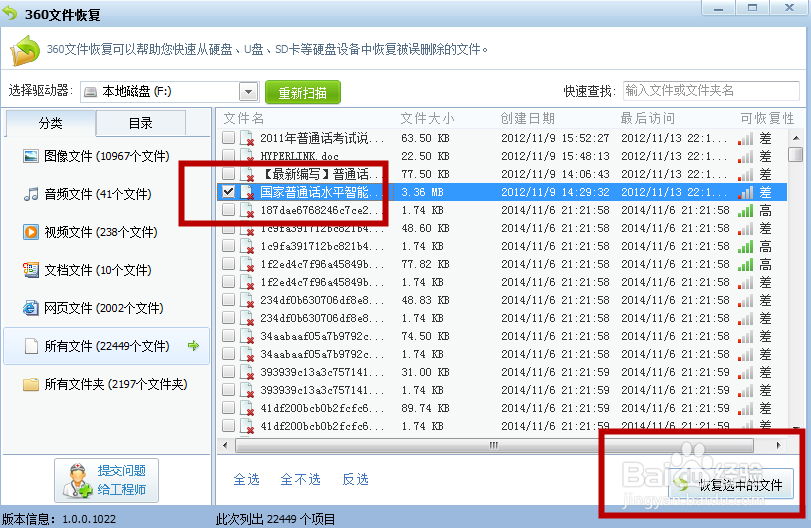Click the engineer avatar icon
The image size is (811, 528).
(x=77, y=480)
